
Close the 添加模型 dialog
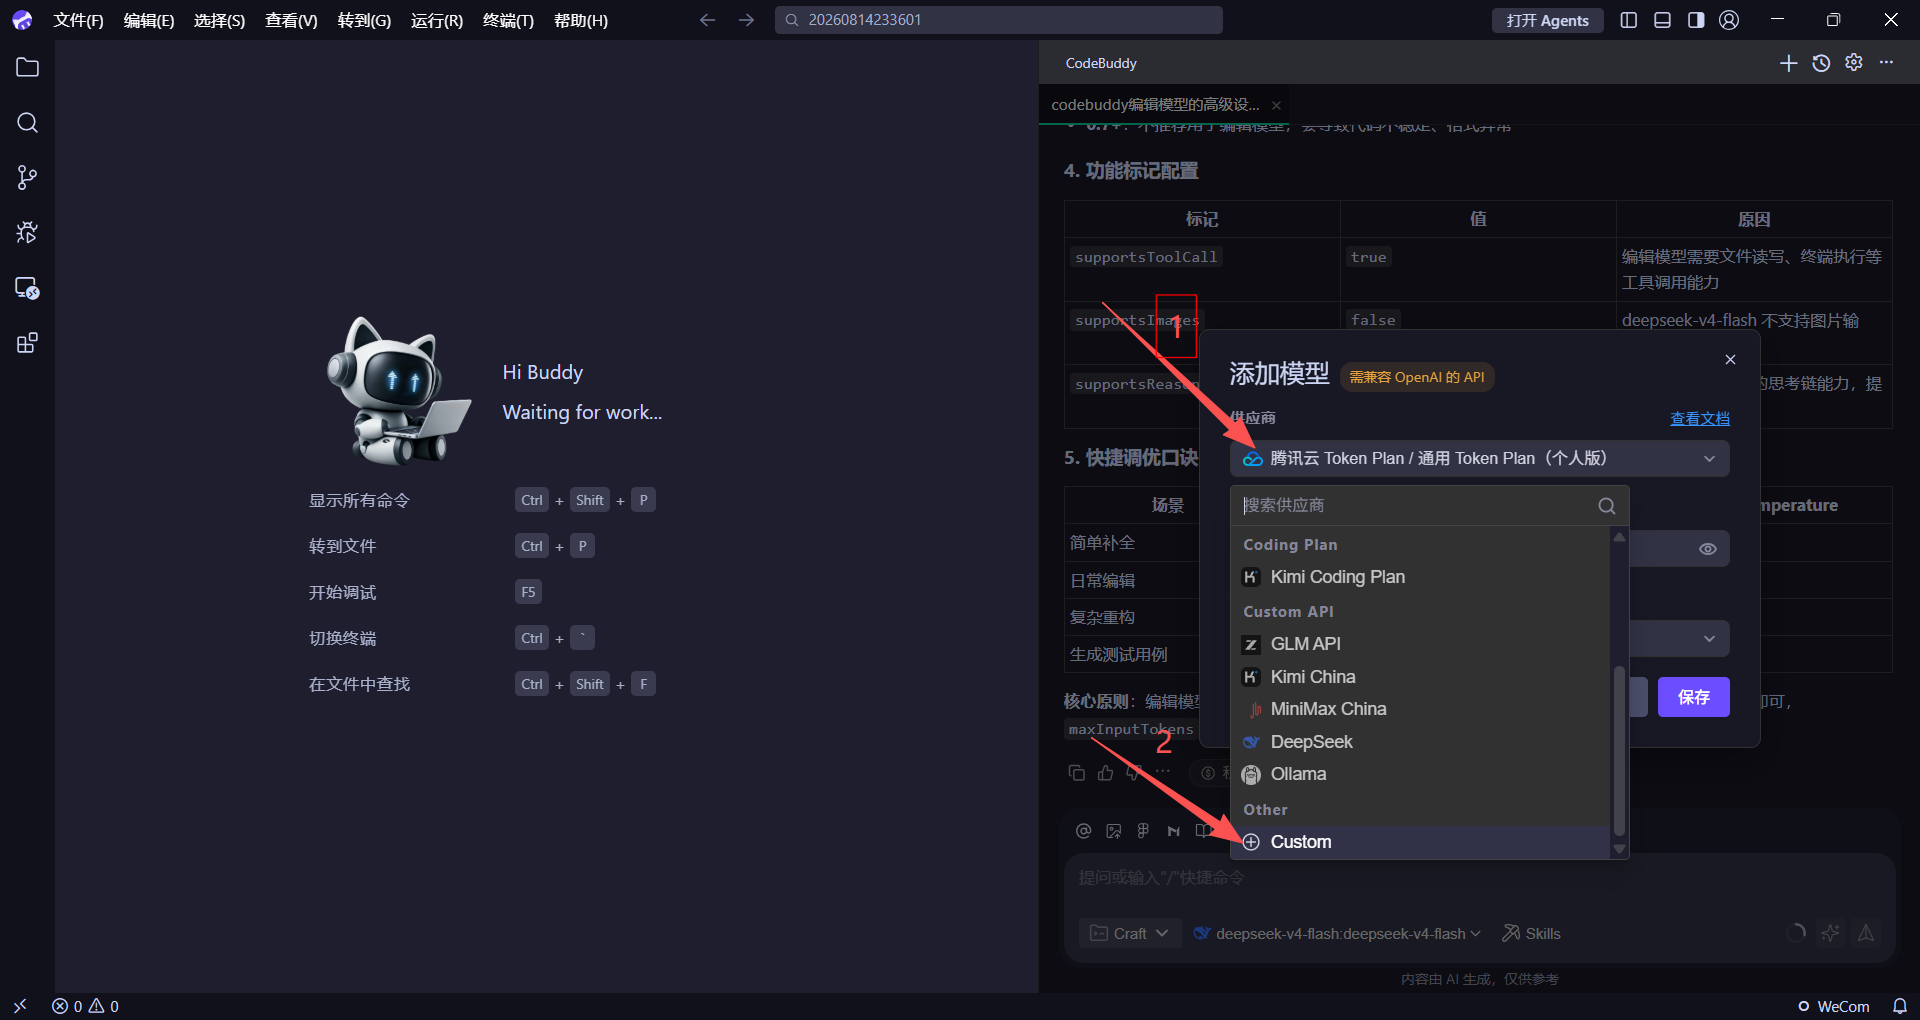[x=1730, y=360]
